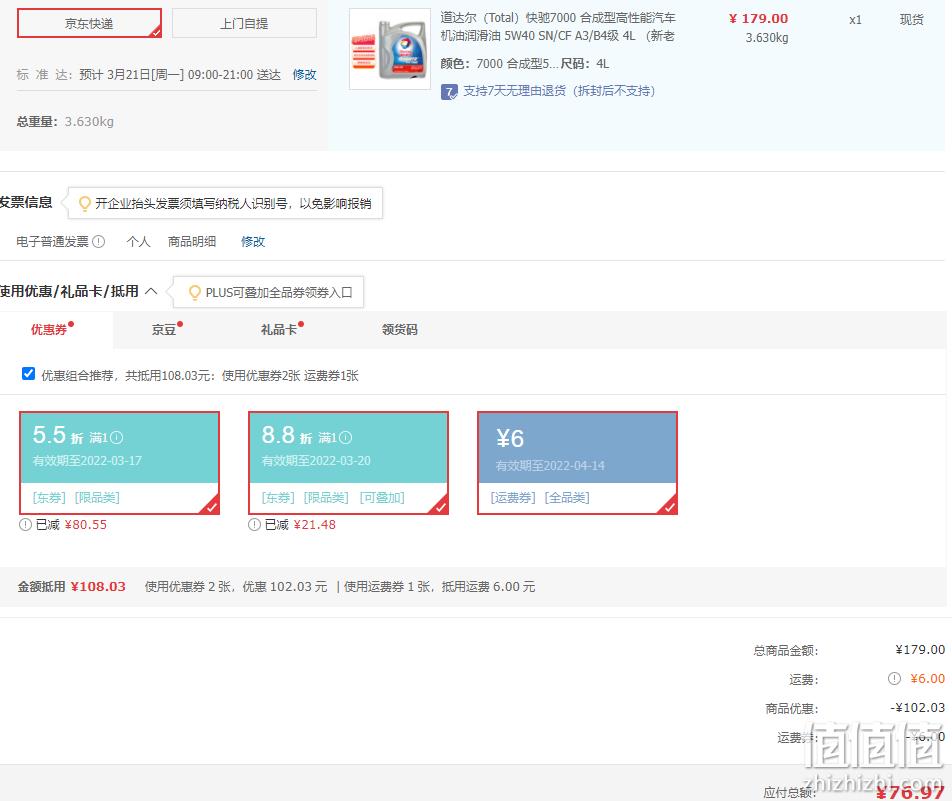Click 修改 link for invoice information
This screenshot has width=952, height=801.
click(x=253, y=242)
